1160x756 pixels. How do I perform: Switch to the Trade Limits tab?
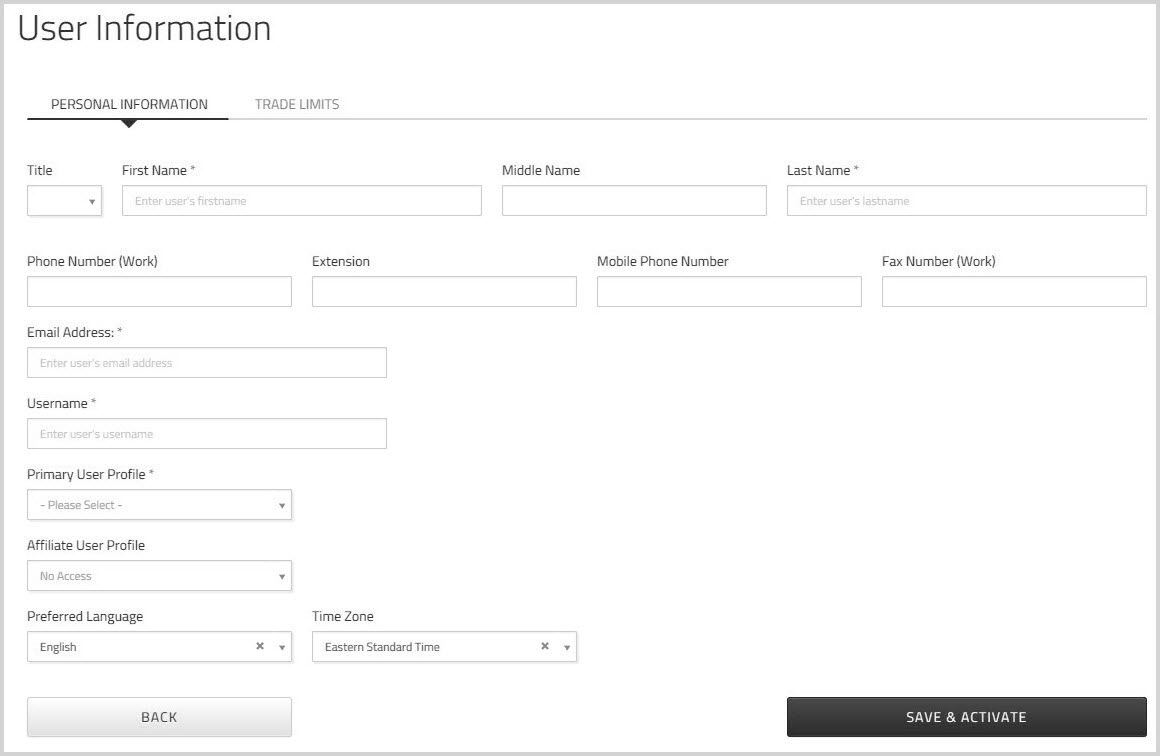[297, 104]
